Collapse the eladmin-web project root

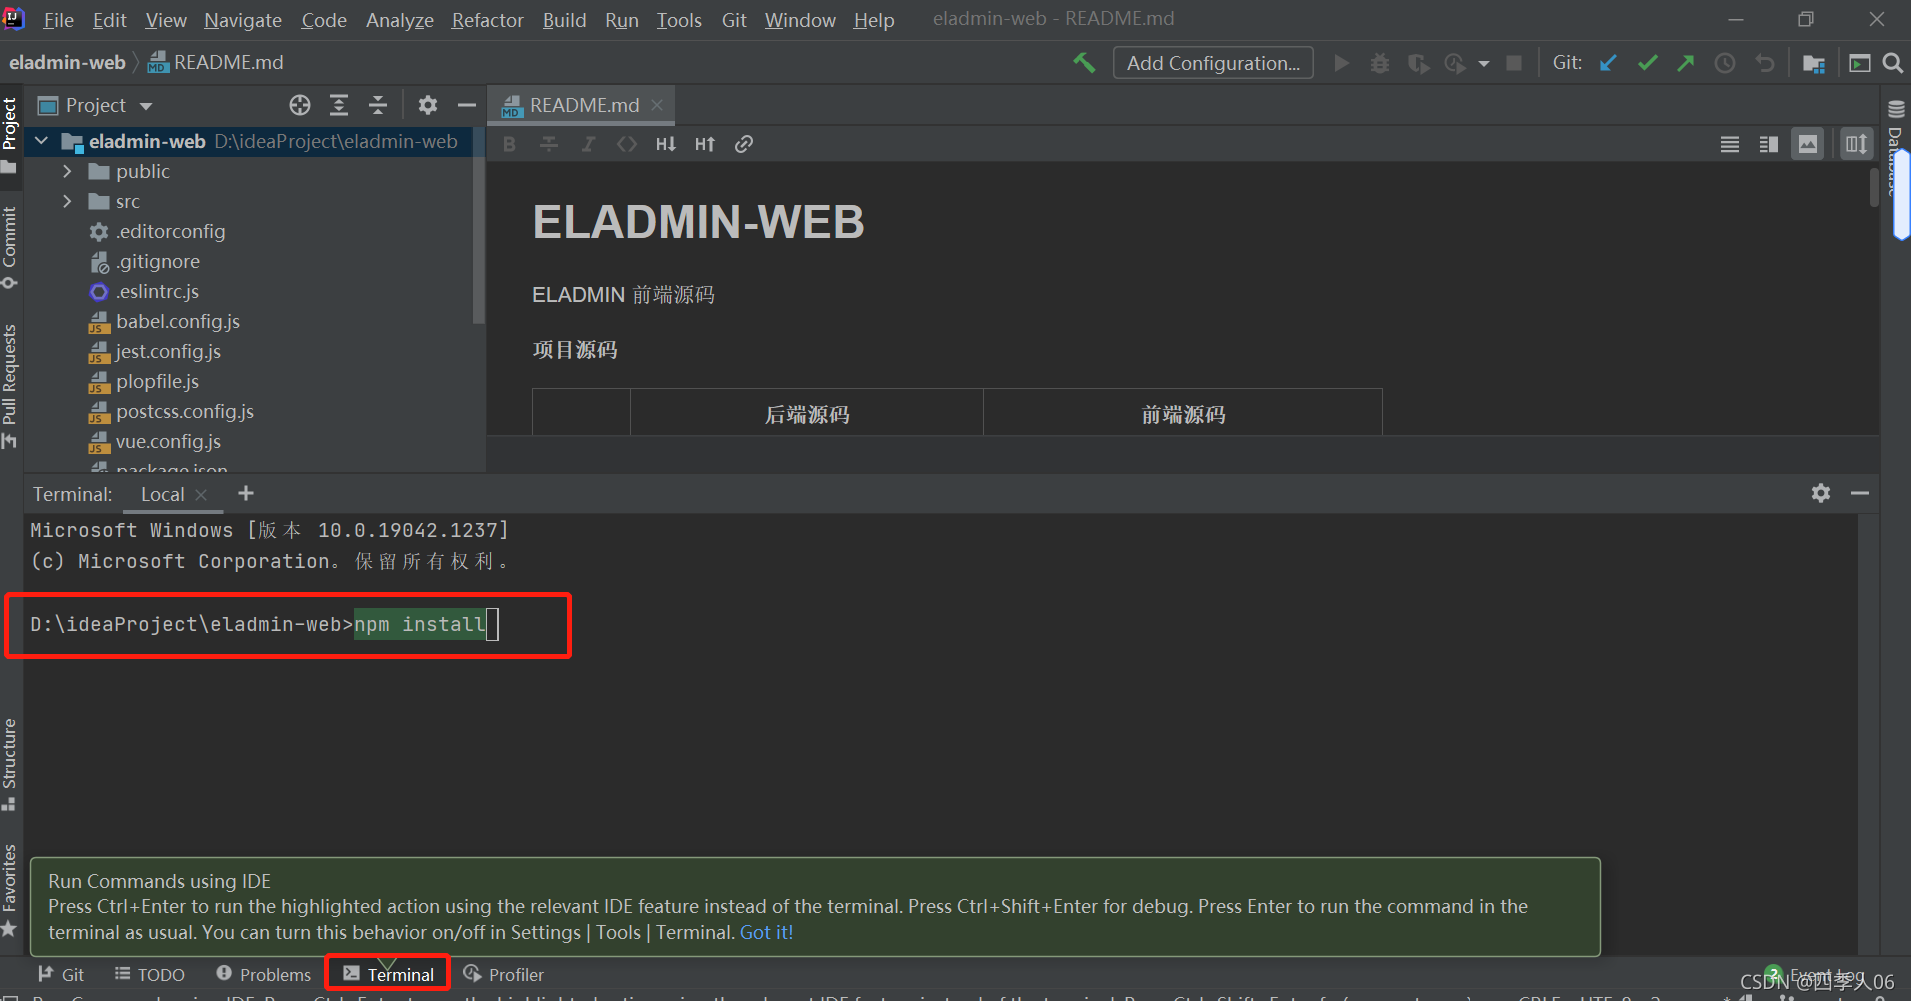coord(42,141)
